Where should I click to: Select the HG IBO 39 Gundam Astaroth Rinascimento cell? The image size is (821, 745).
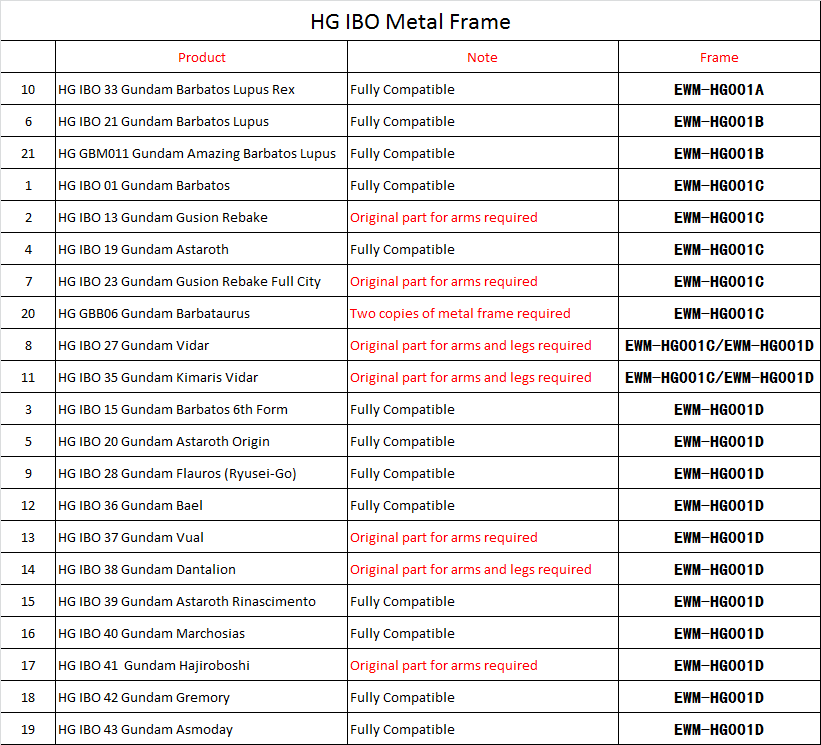click(x=187, y=602)
